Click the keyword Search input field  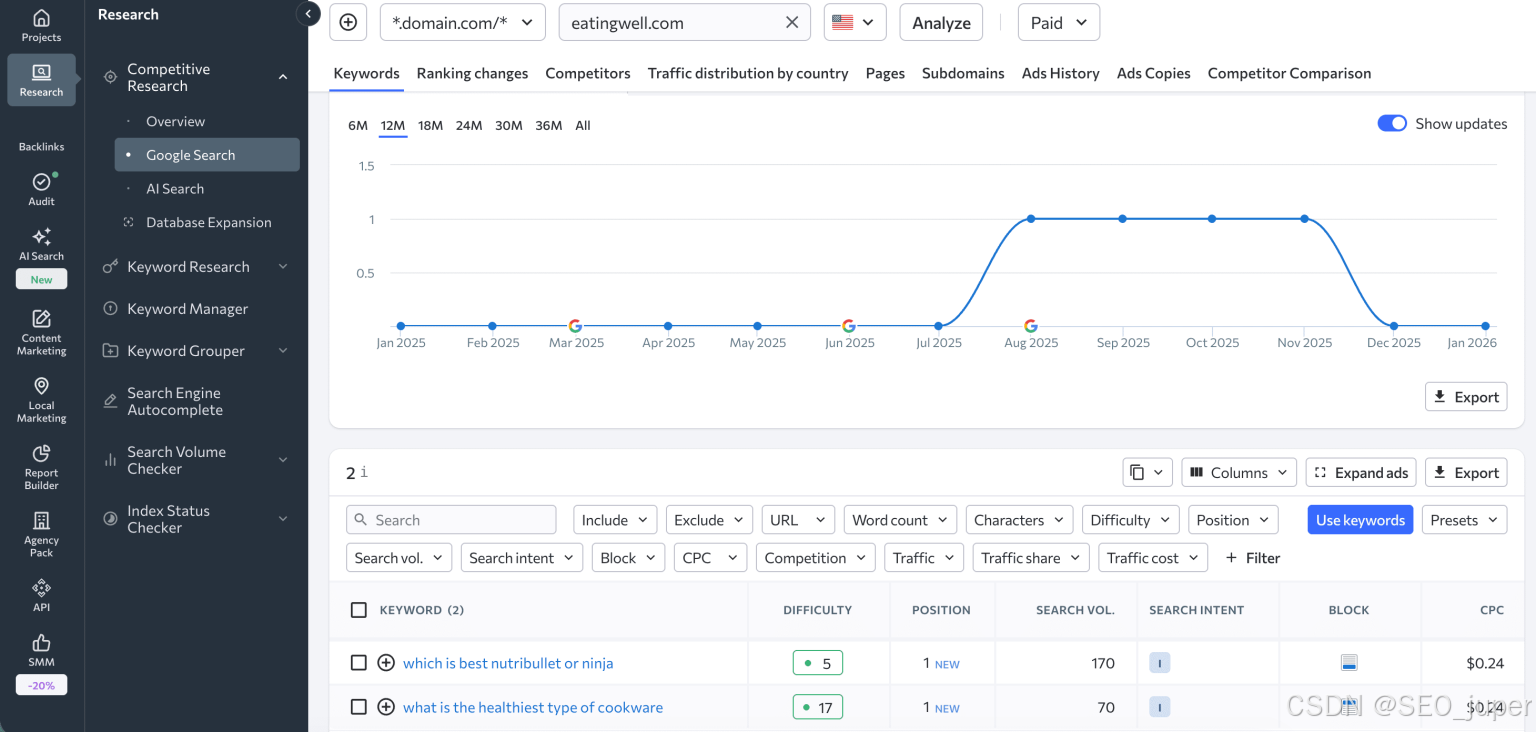pos(451,520)
